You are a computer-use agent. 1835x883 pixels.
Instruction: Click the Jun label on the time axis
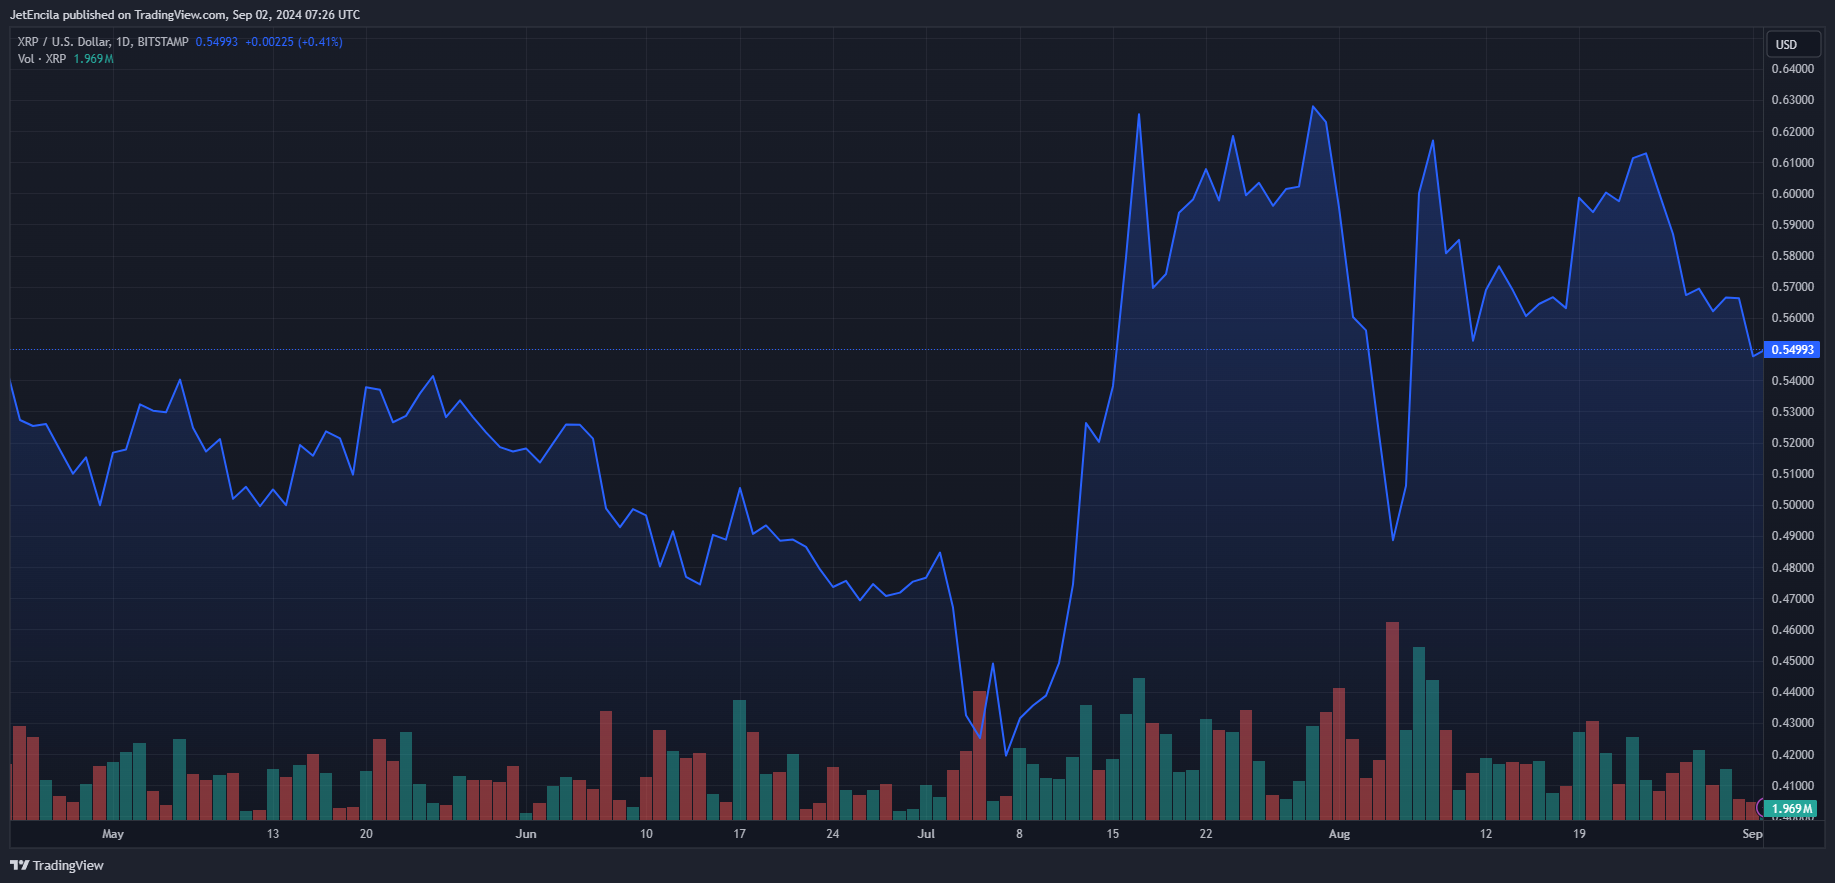[526, 834]
